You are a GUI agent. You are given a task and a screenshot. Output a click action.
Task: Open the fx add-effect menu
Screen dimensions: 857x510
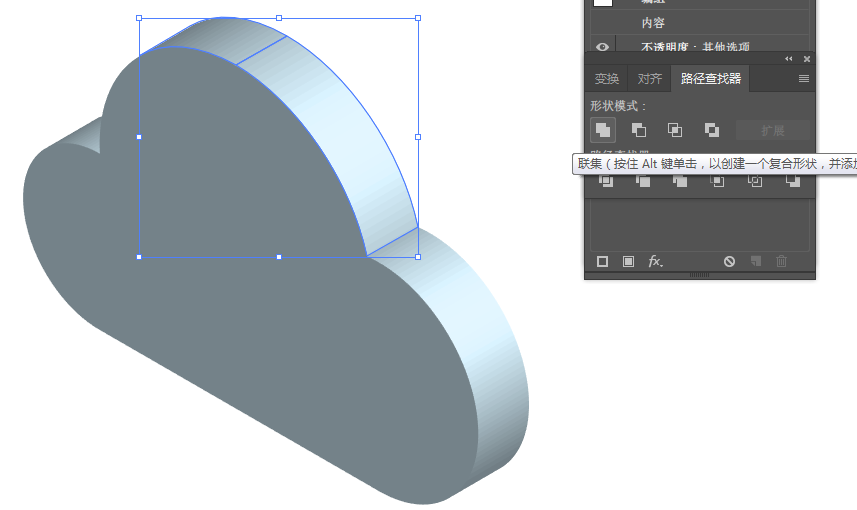pos(655,262)
